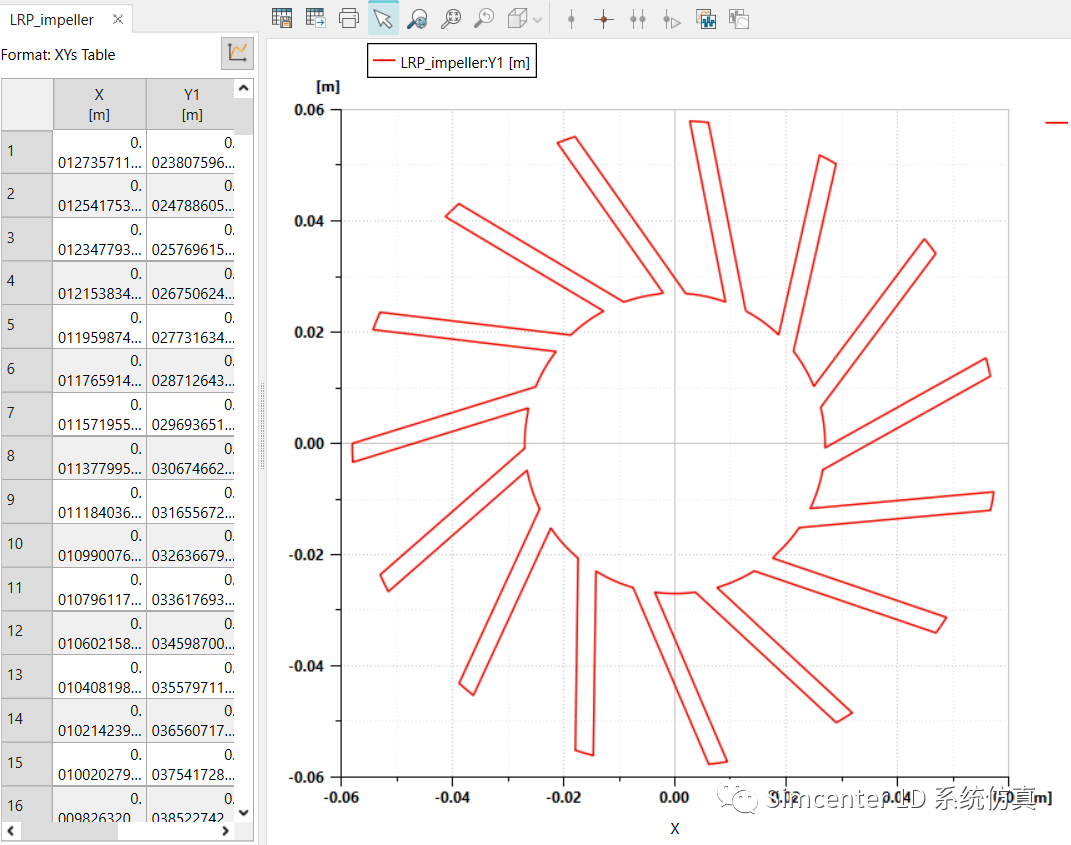
Task: Activate the arrow pointer selection tool
Action: pos(383,18)
